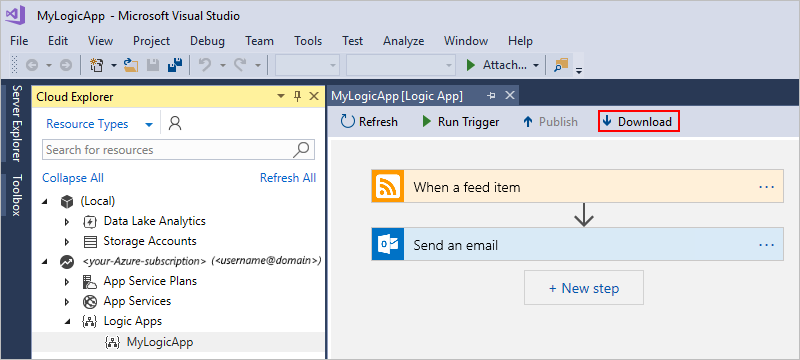The image size is (800, 360).
Task: Open the Redo history dropdown arrow
Action: pyautogui.click(x=258, y=65)
